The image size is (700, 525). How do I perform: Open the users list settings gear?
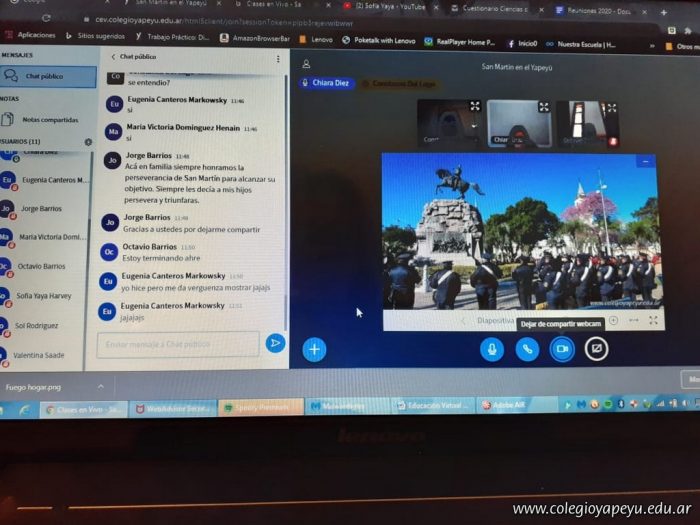[88, 142]
